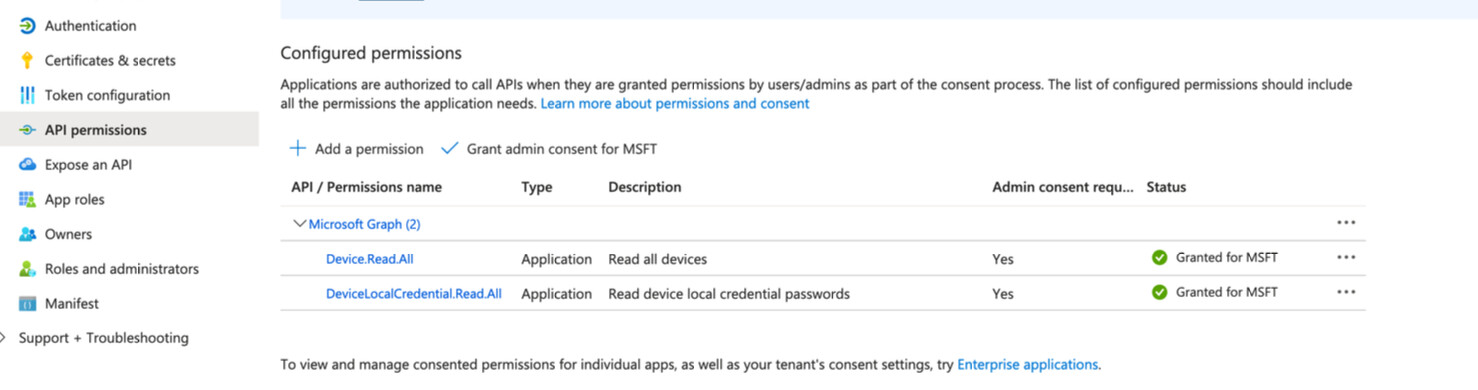Click API / Permissions name column header
Viewport: 1478px width, 390px height.
366,187
